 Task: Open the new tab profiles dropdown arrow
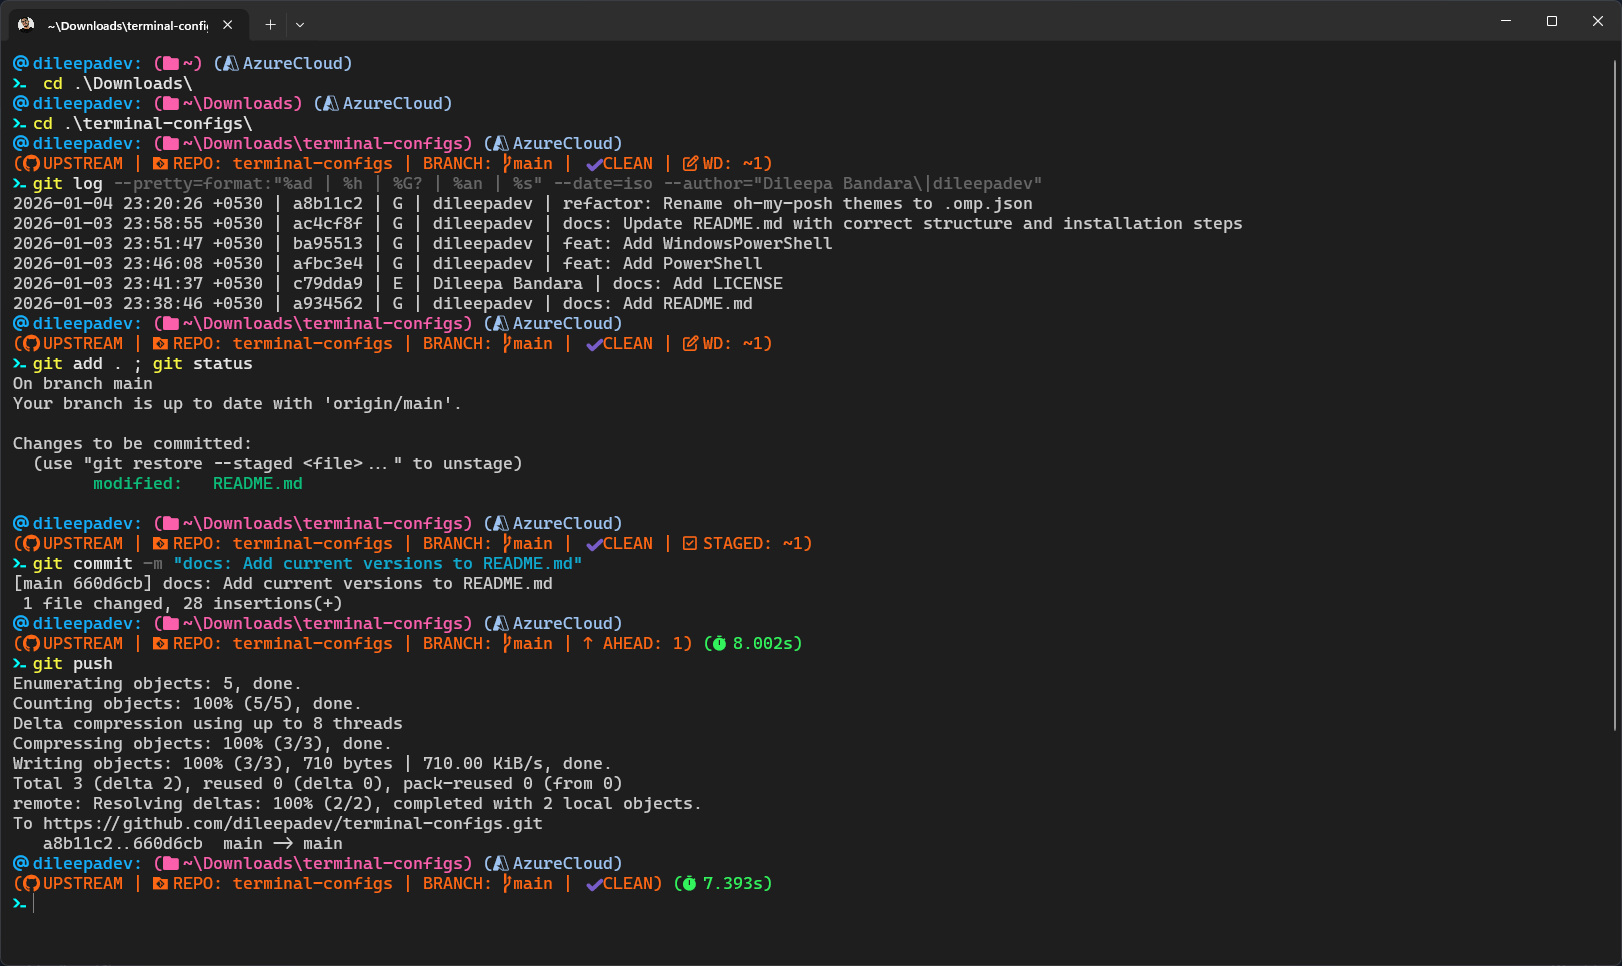point(300,25)
